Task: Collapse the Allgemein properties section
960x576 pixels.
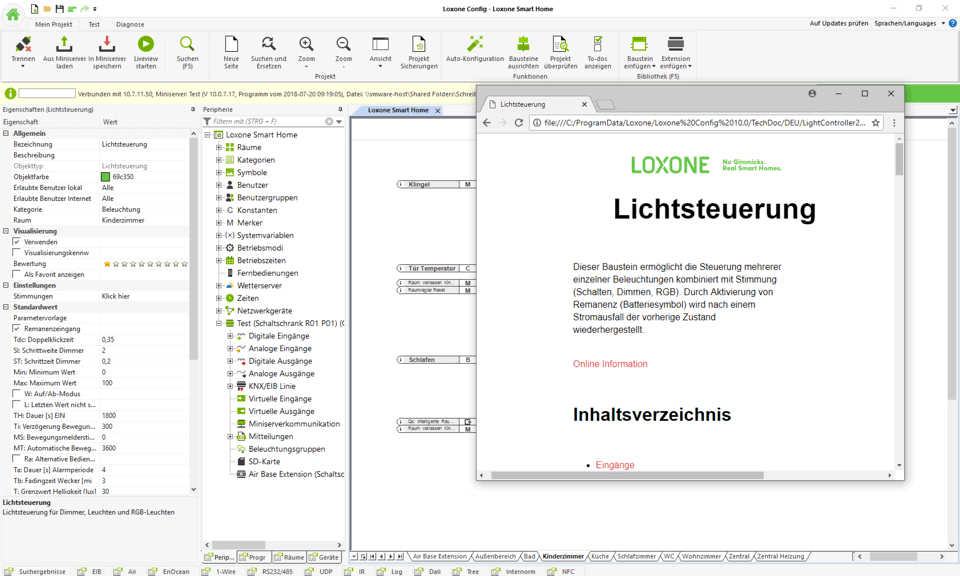Action: coord(6,133)
